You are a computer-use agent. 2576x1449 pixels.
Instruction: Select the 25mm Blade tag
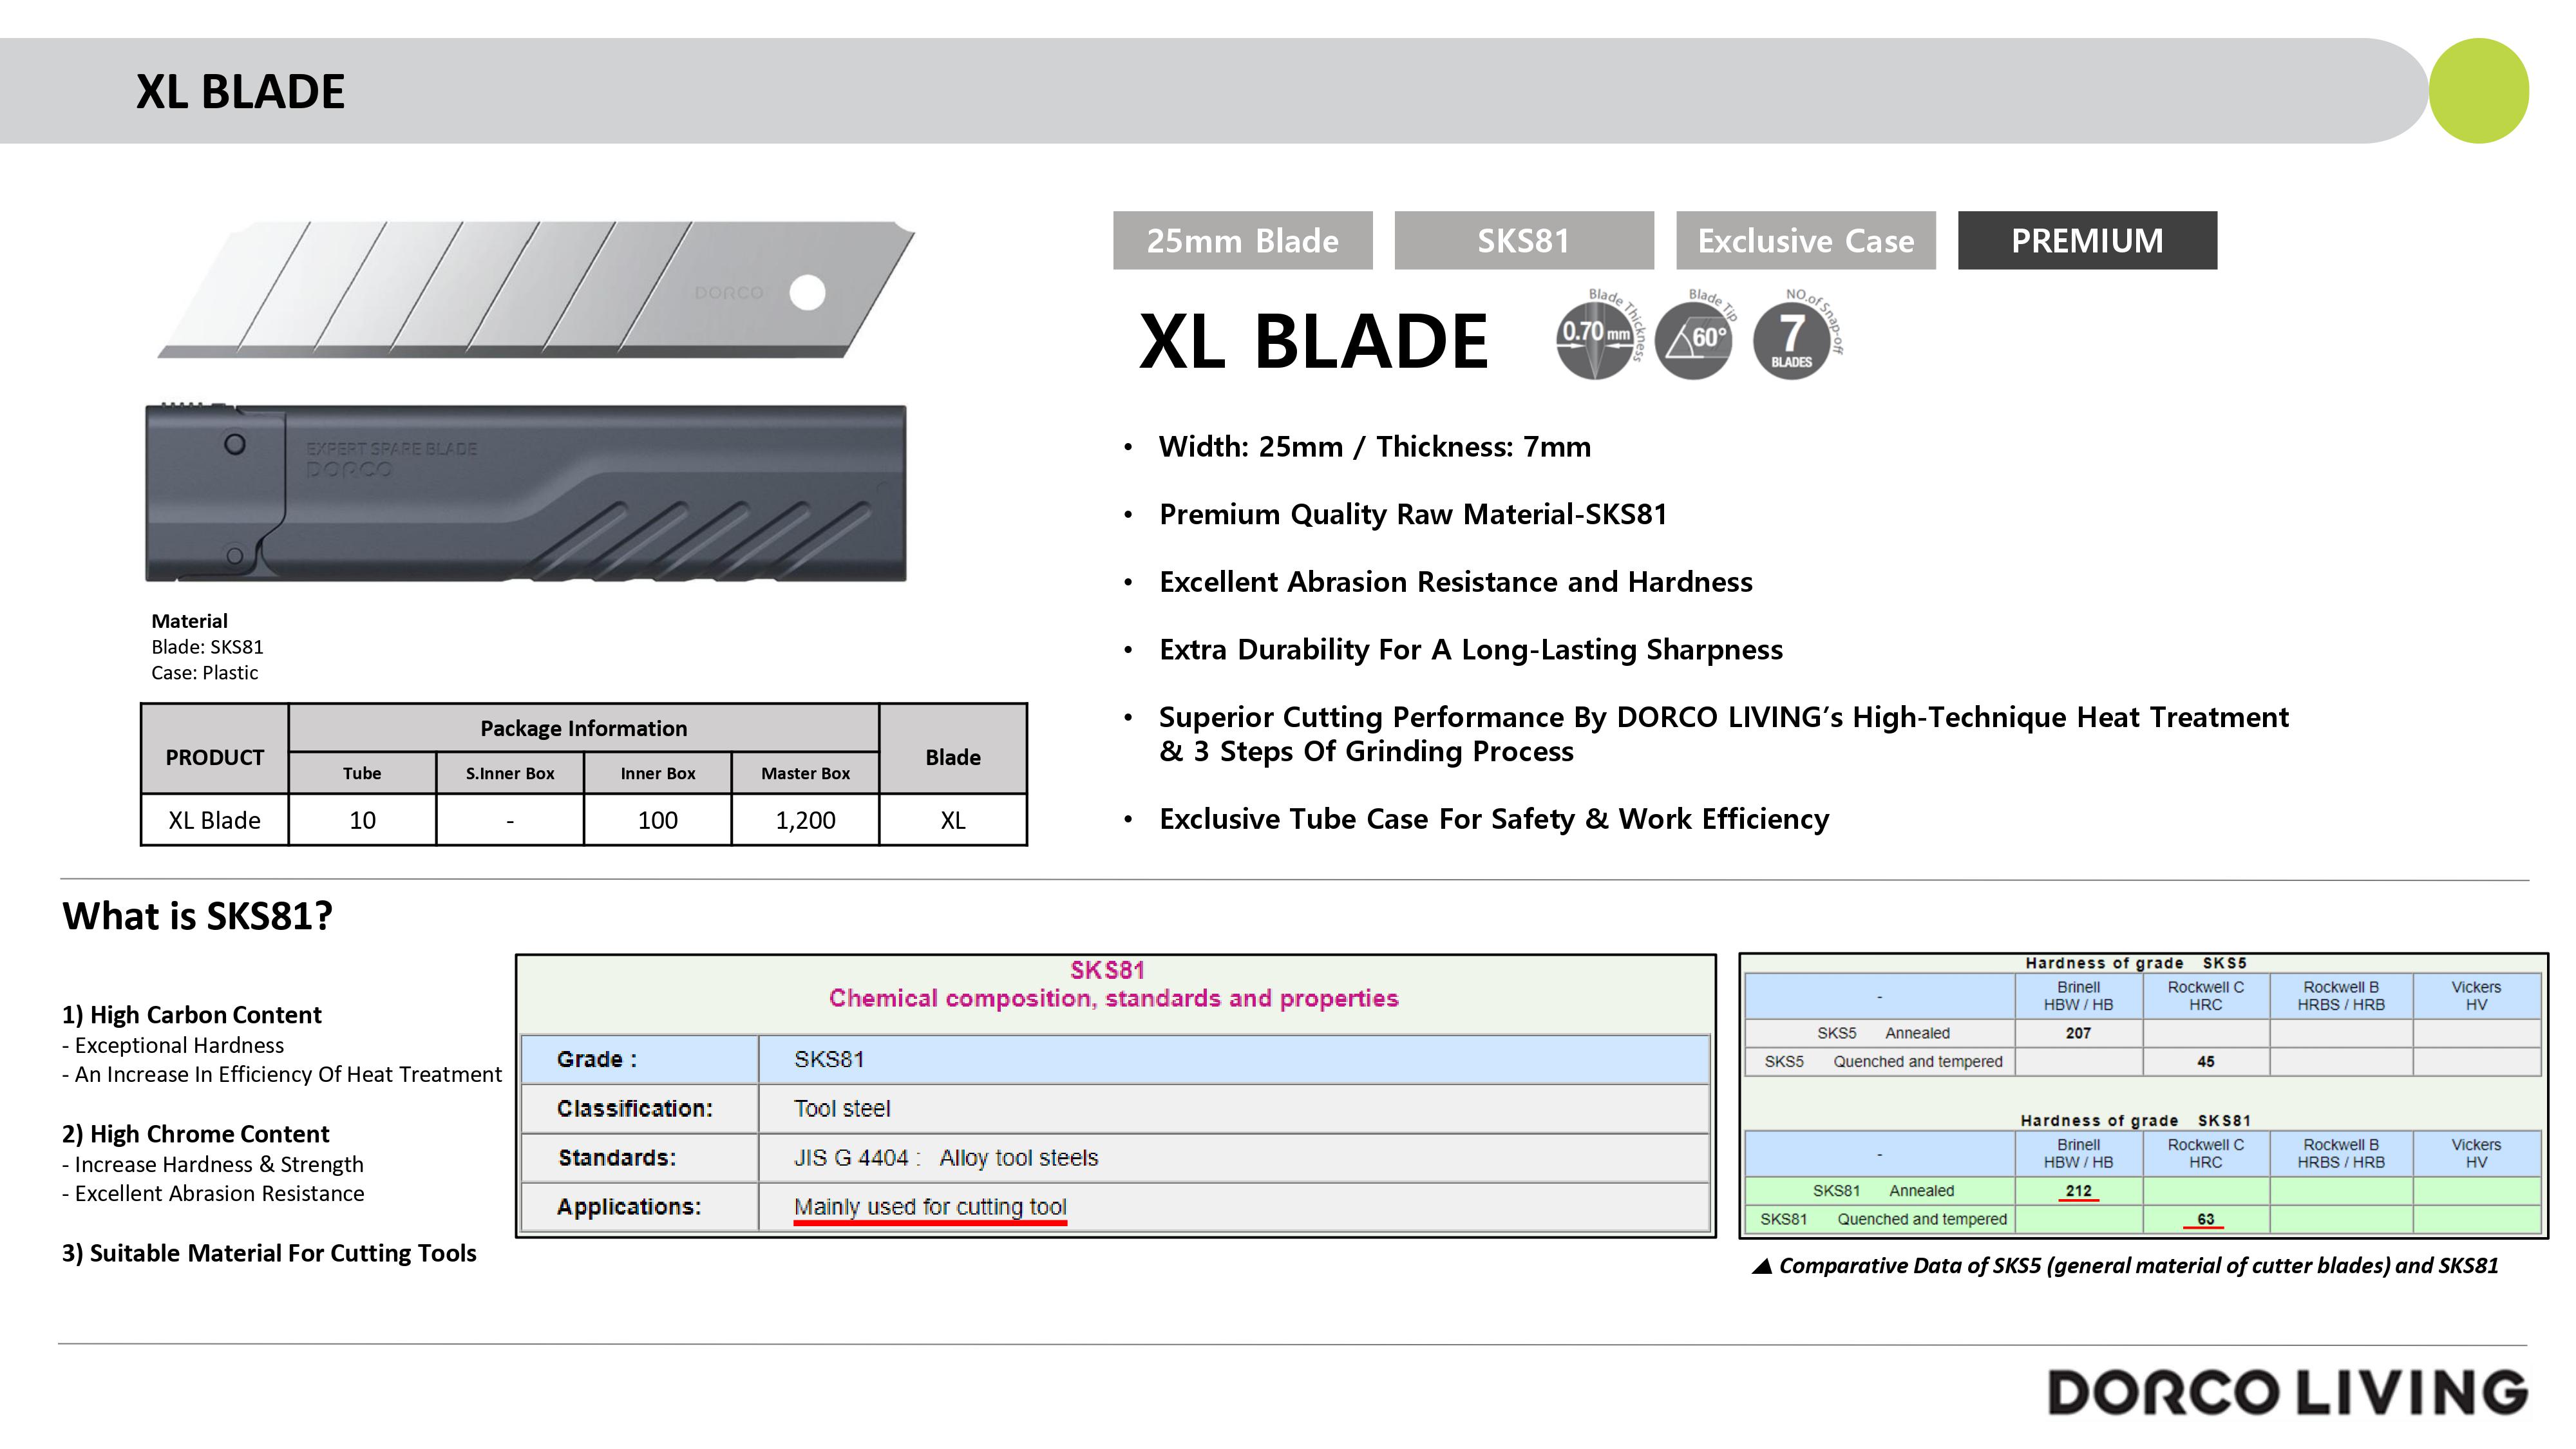[x=1242, y=240]
